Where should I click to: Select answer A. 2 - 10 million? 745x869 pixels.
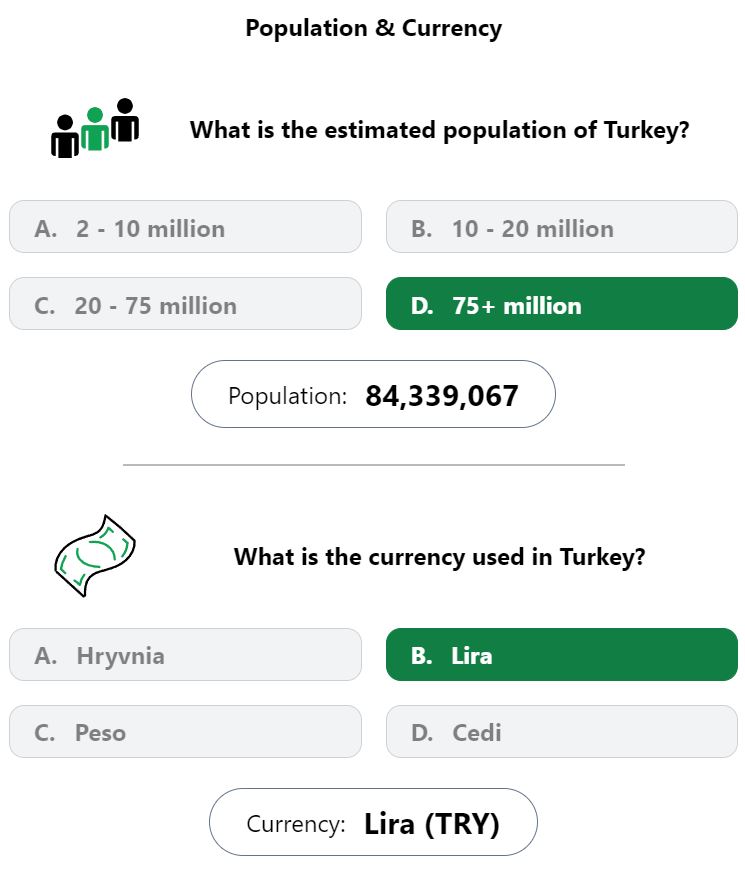click(x=185, y=227)
